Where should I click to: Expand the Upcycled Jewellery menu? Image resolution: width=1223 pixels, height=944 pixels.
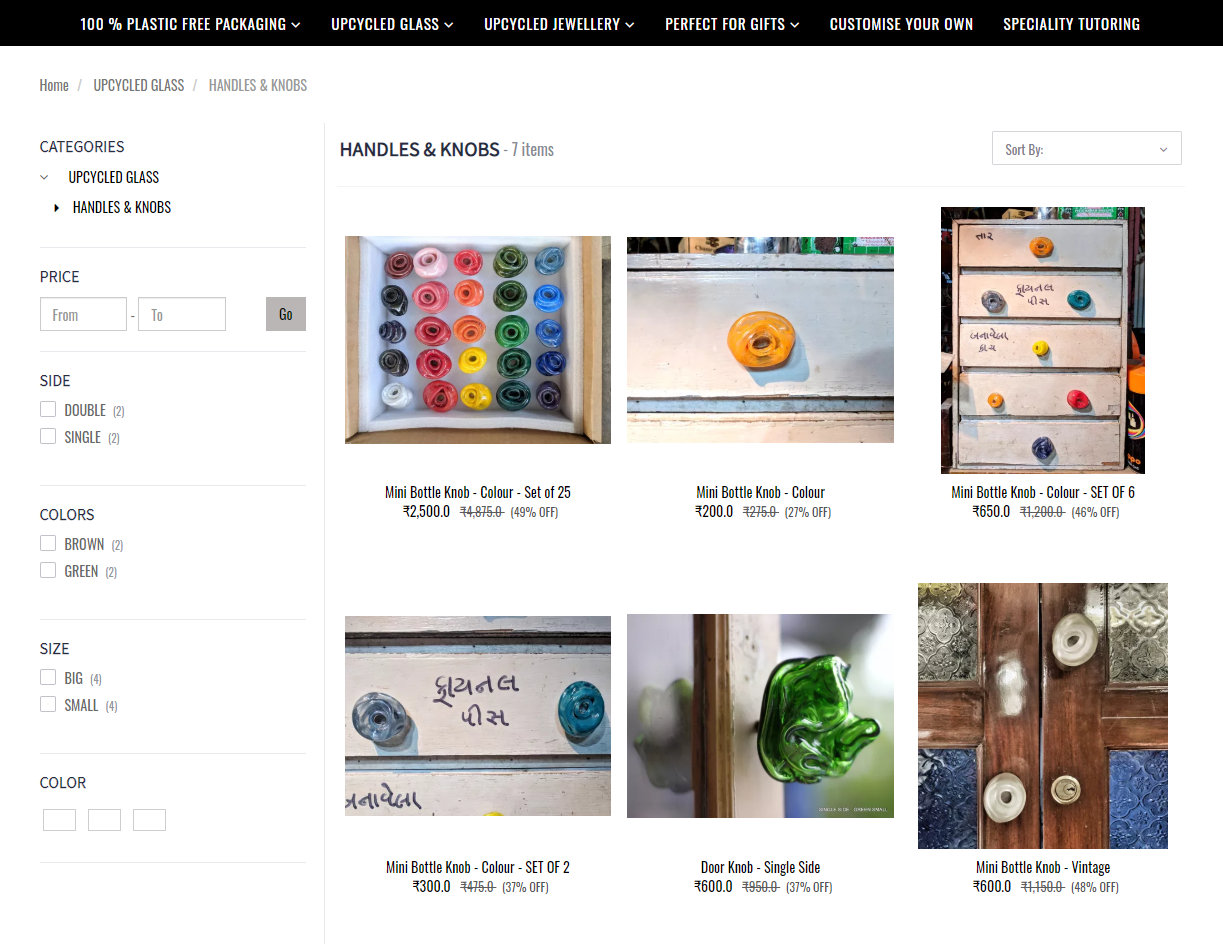pyautogui.click(x=559, y=24)
